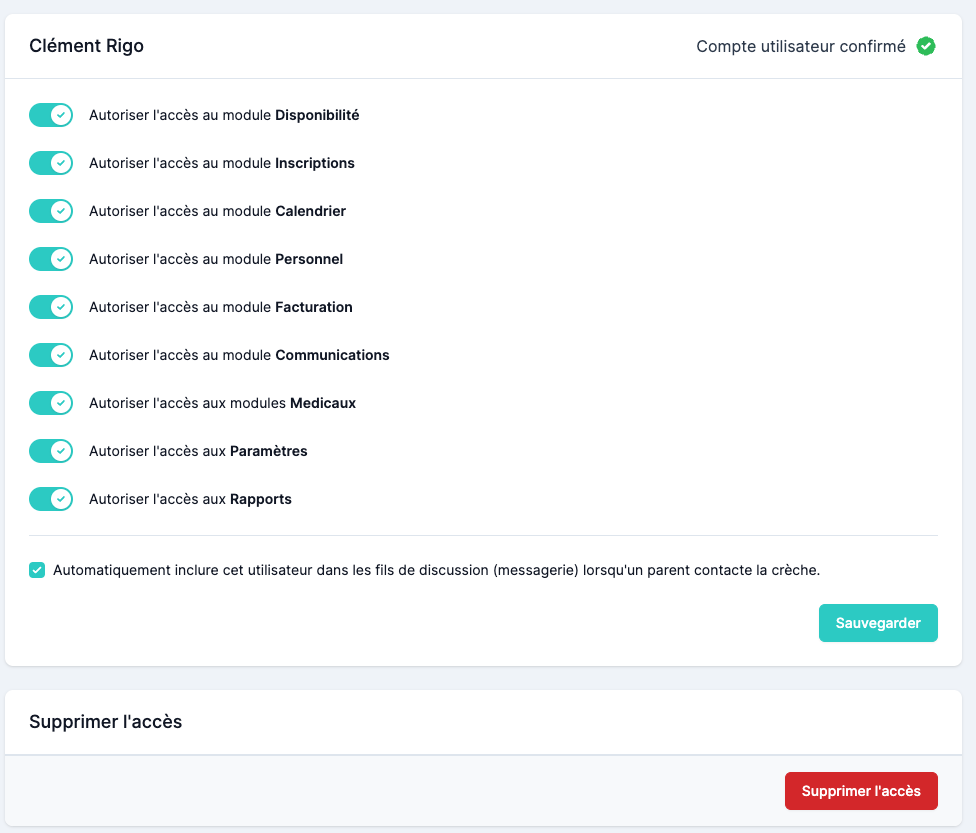
Task: Disable the Facturation module toggle
Action: 51,307
